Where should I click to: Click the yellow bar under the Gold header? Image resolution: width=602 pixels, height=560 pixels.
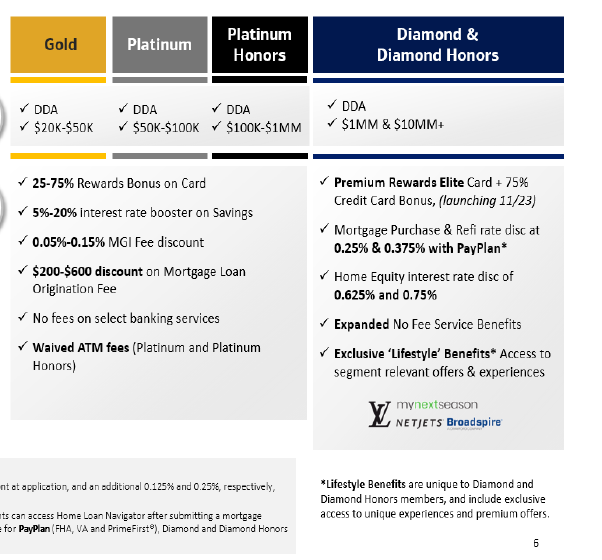(x=58, y=79)
